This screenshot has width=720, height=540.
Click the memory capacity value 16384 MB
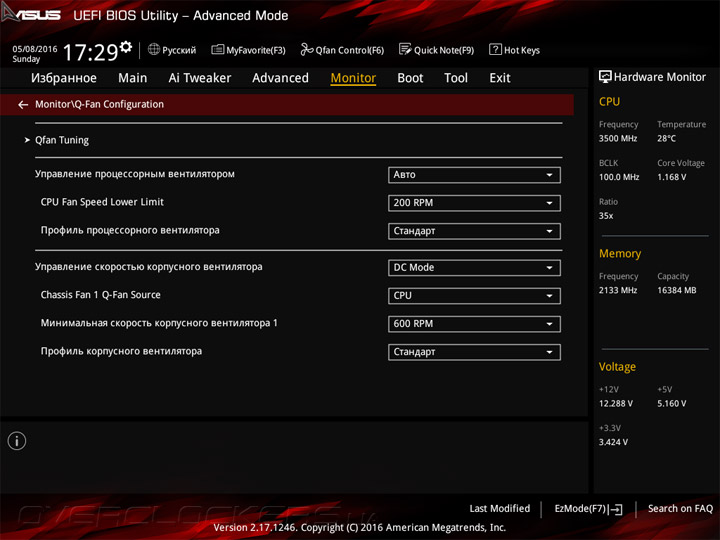677,290
